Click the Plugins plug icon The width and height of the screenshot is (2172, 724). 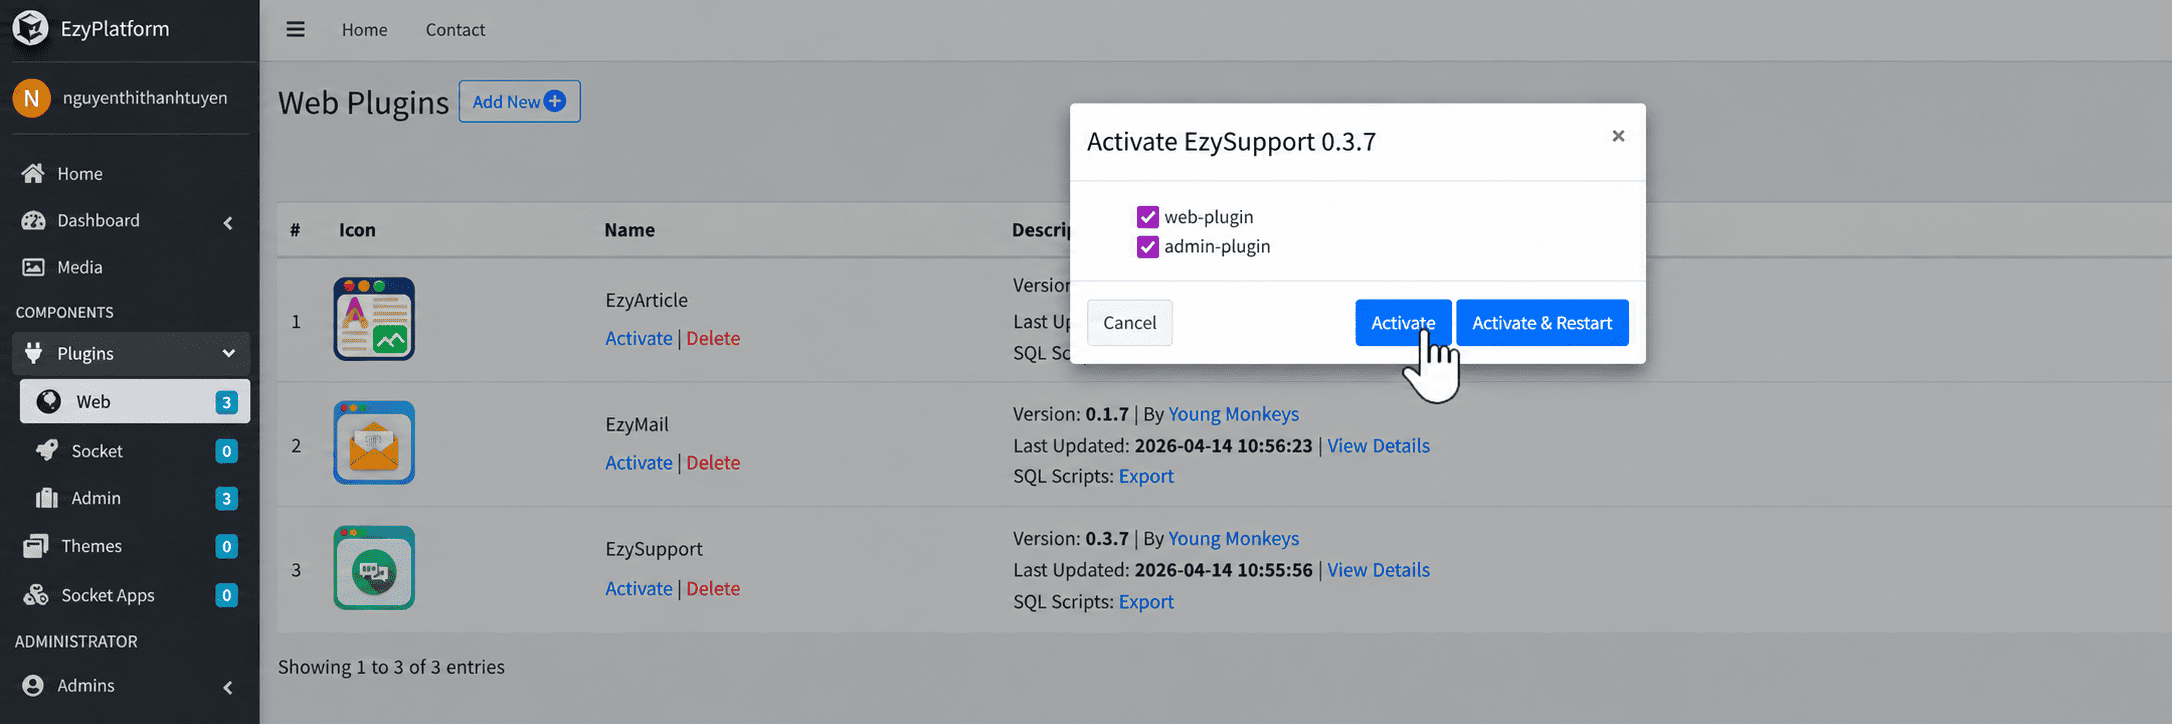tap(33, 353)
